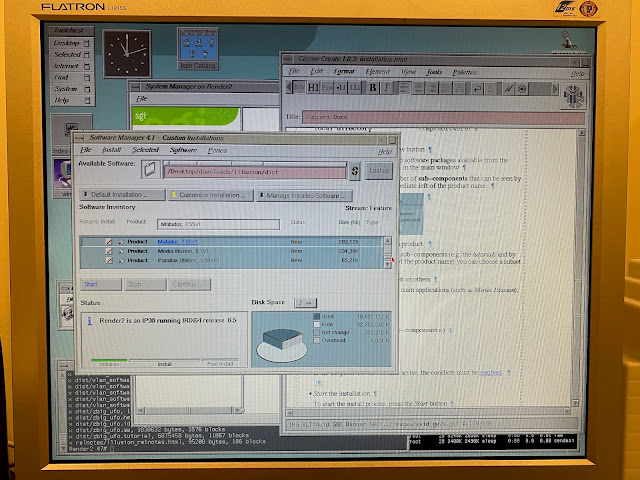Open File menu in System Manager window
640x480 pixels.
[141, 99]
